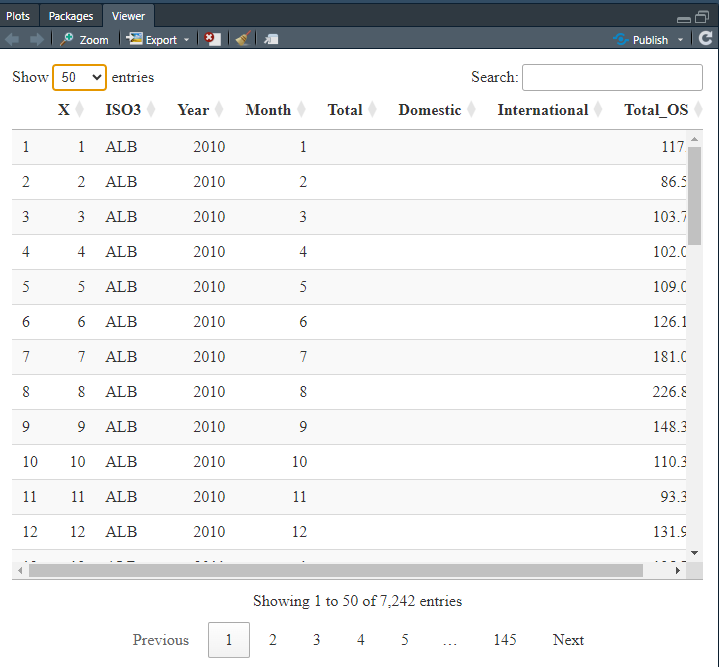Screen dimensions: 719x667
Task: Go to pagination page 2
Action: coord(273,640)
